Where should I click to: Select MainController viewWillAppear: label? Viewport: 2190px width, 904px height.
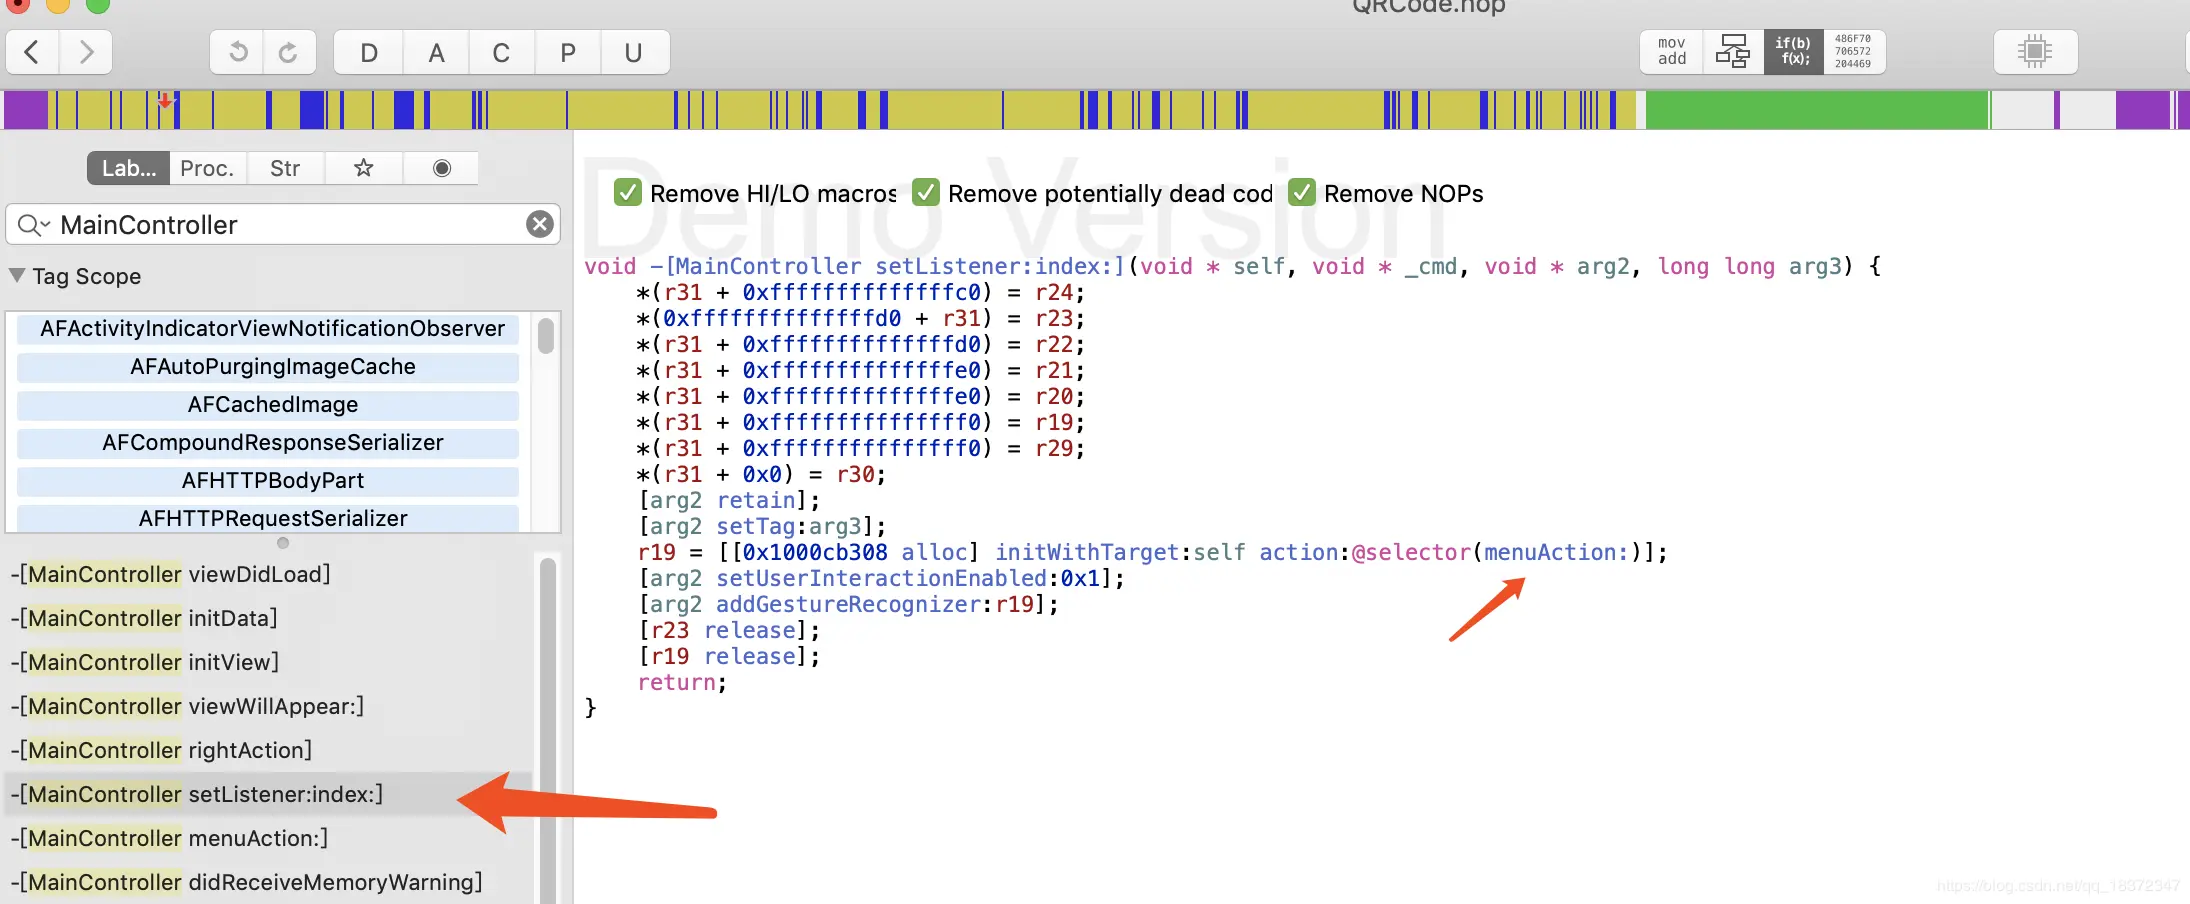[x=270, y=706]
